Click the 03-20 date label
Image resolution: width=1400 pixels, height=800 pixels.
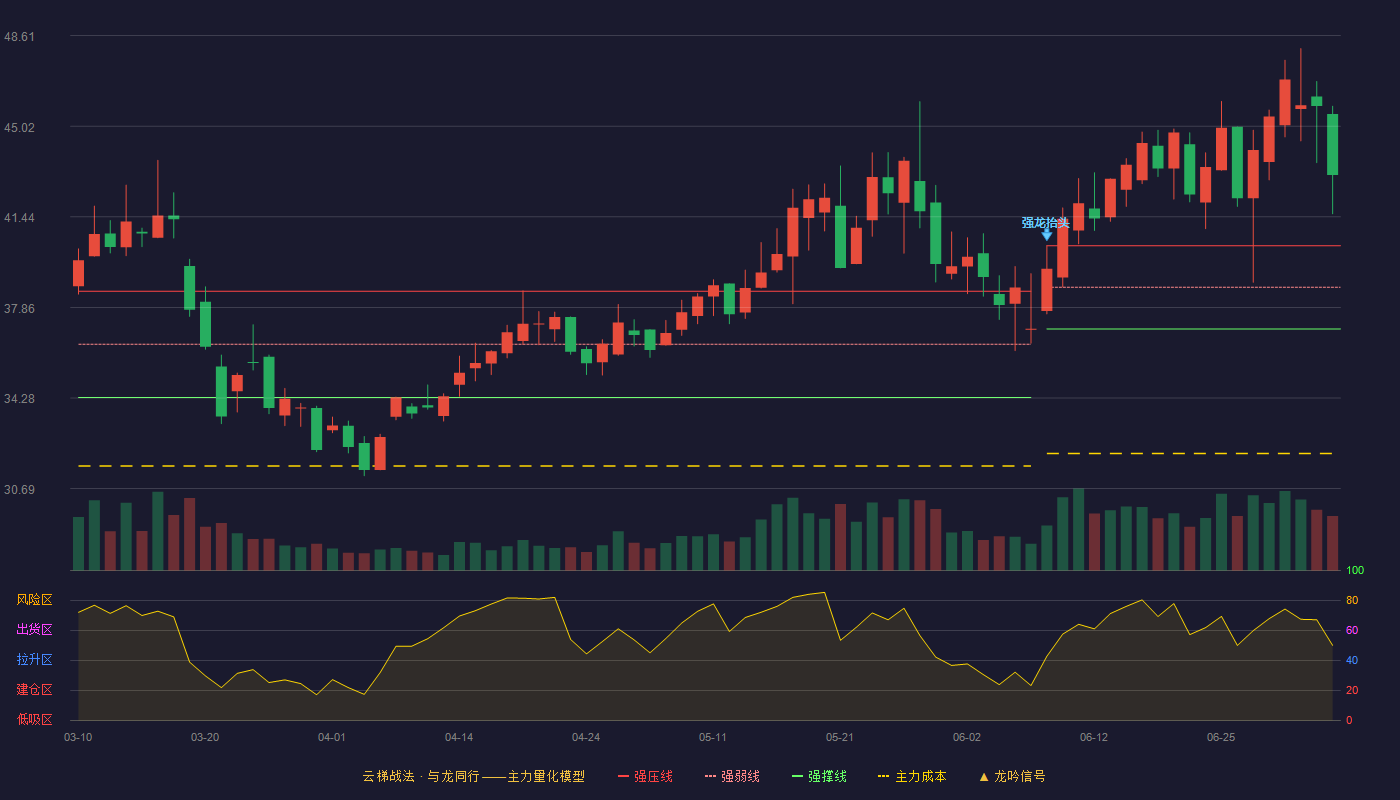click(205, 737)
